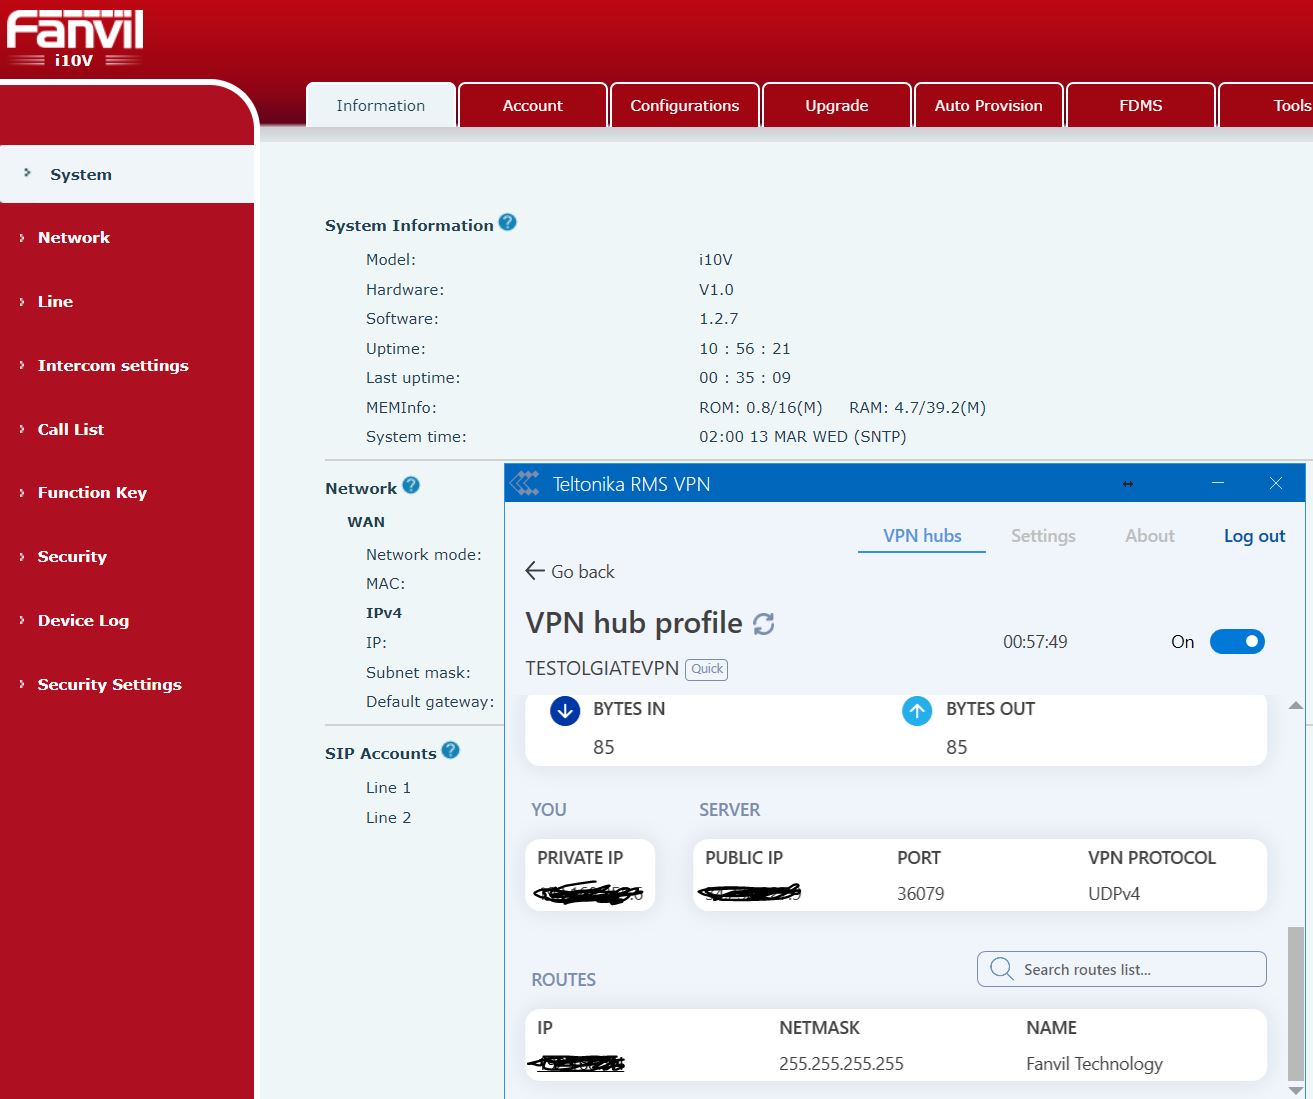Click the Log out link
The width and height of the screenshot is (1313, 1099).
point(1255,536)
